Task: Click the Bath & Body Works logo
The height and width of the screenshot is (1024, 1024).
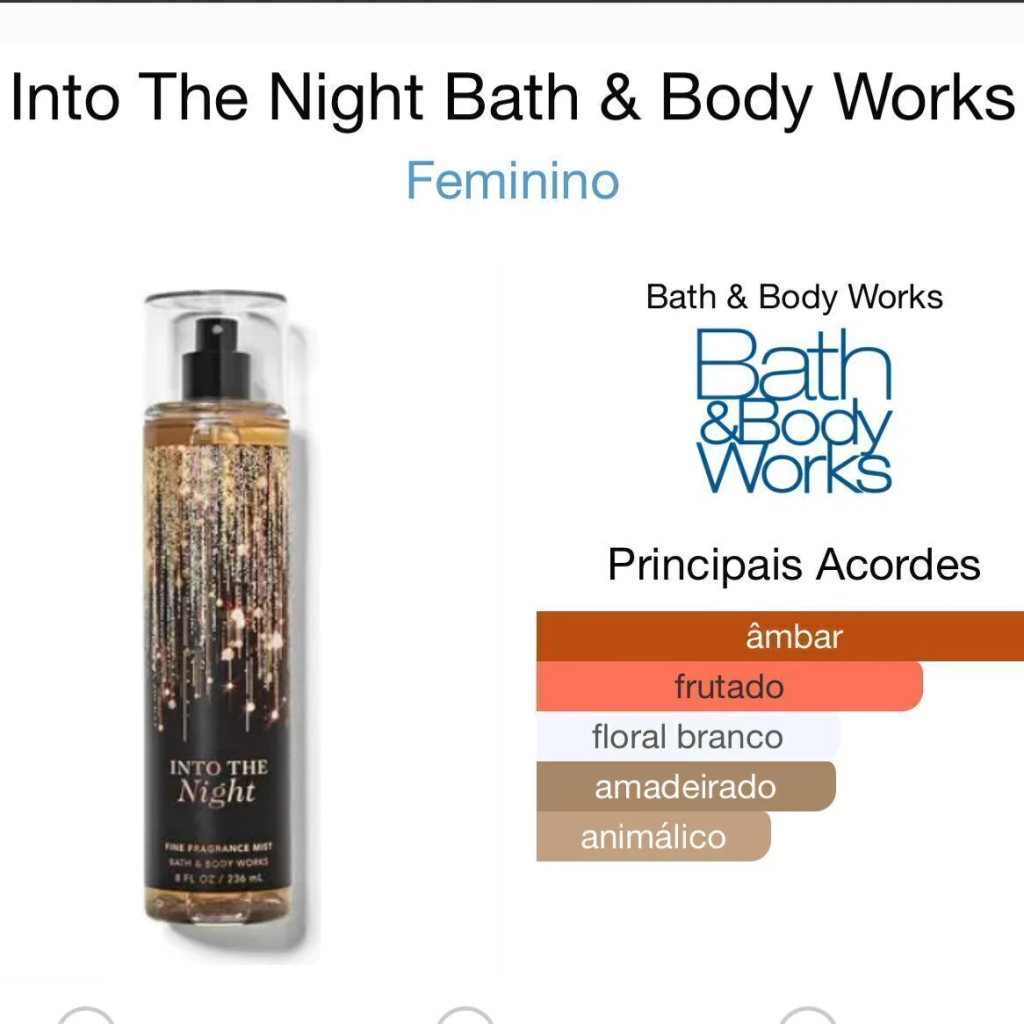Action: [x=793, y=410]
